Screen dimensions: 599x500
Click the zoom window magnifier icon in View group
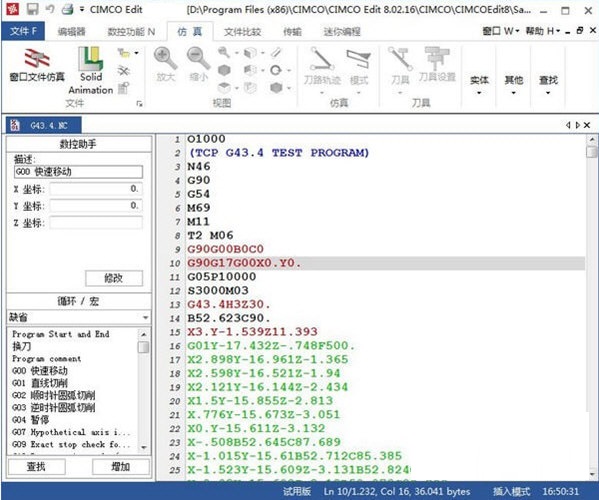pos(224,52)
